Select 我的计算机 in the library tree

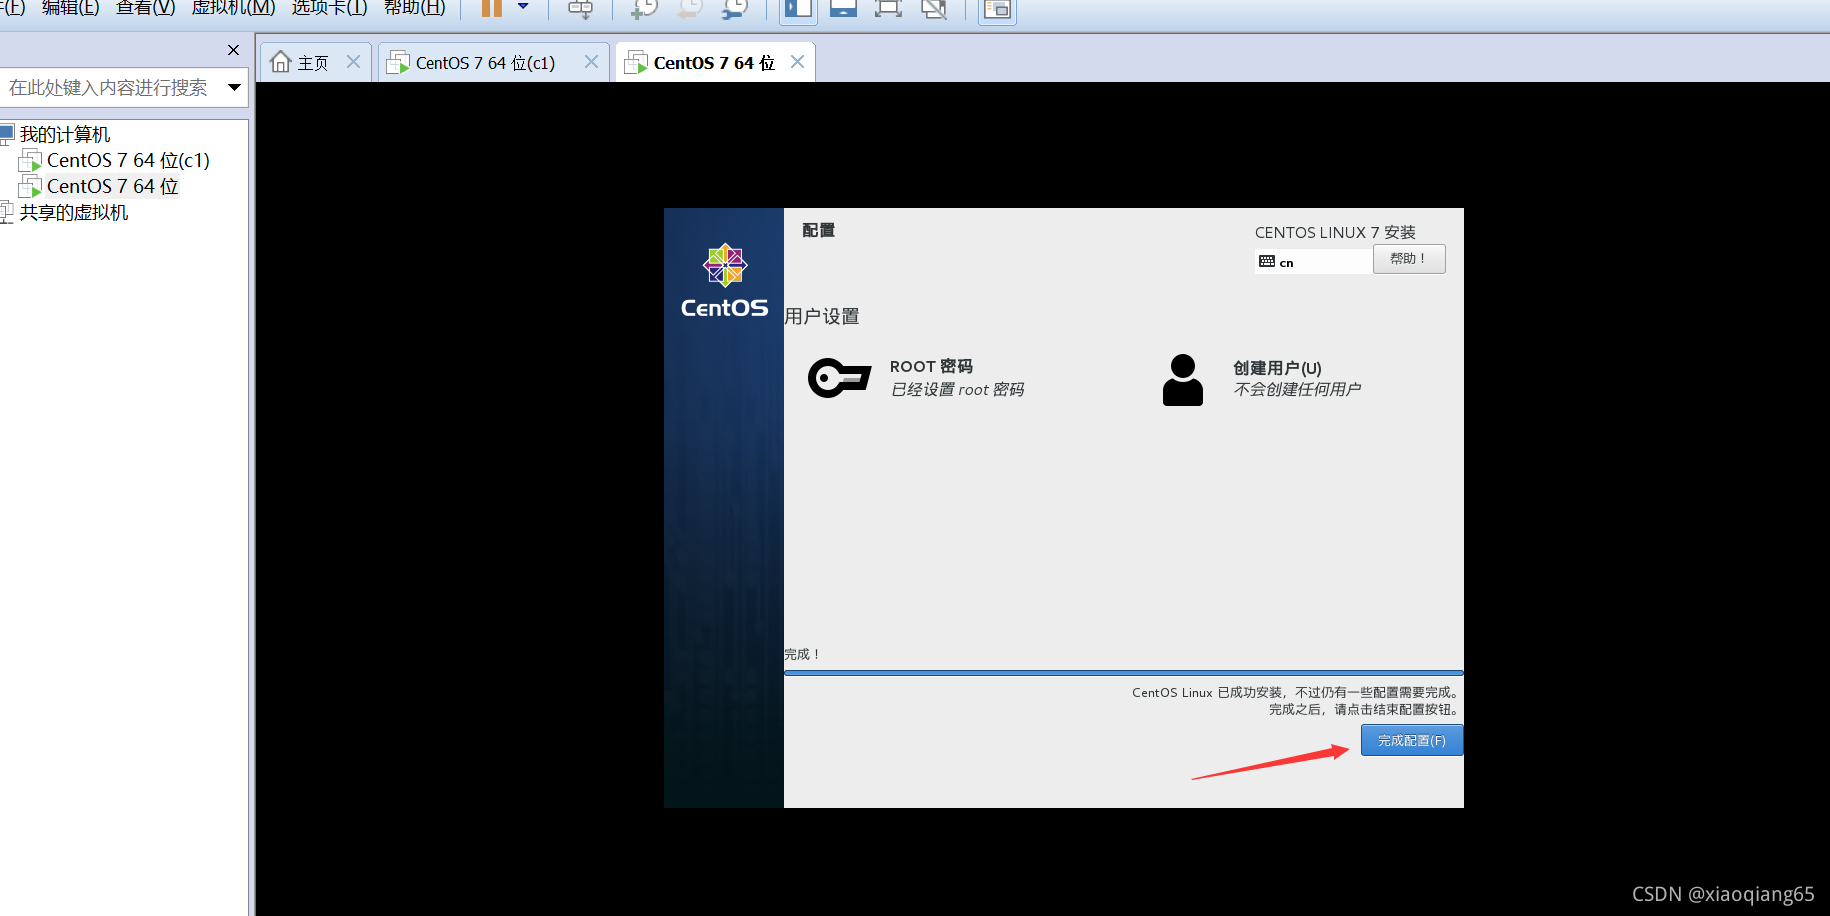65,134
